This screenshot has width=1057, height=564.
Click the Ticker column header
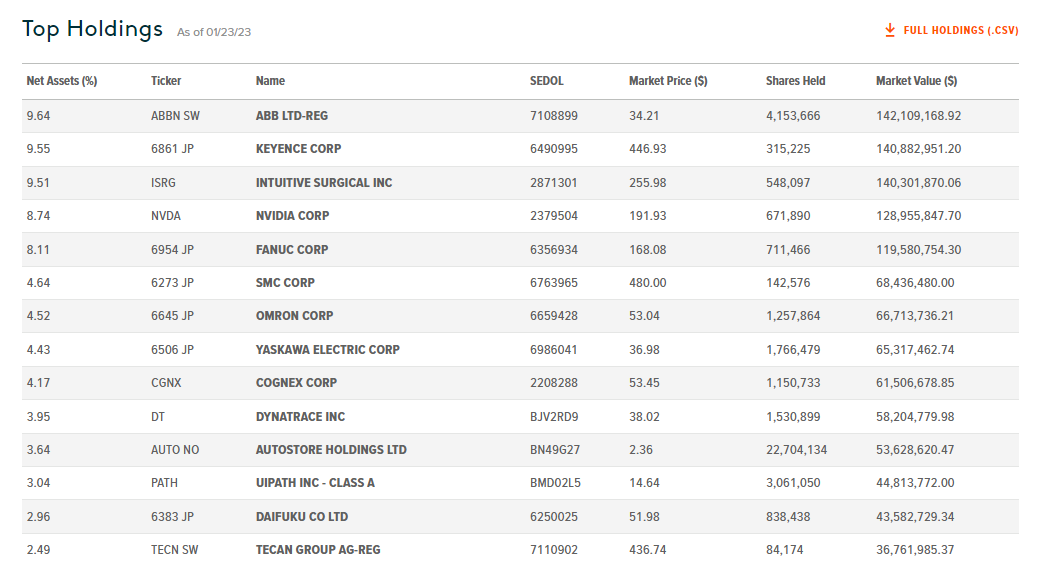166,81
